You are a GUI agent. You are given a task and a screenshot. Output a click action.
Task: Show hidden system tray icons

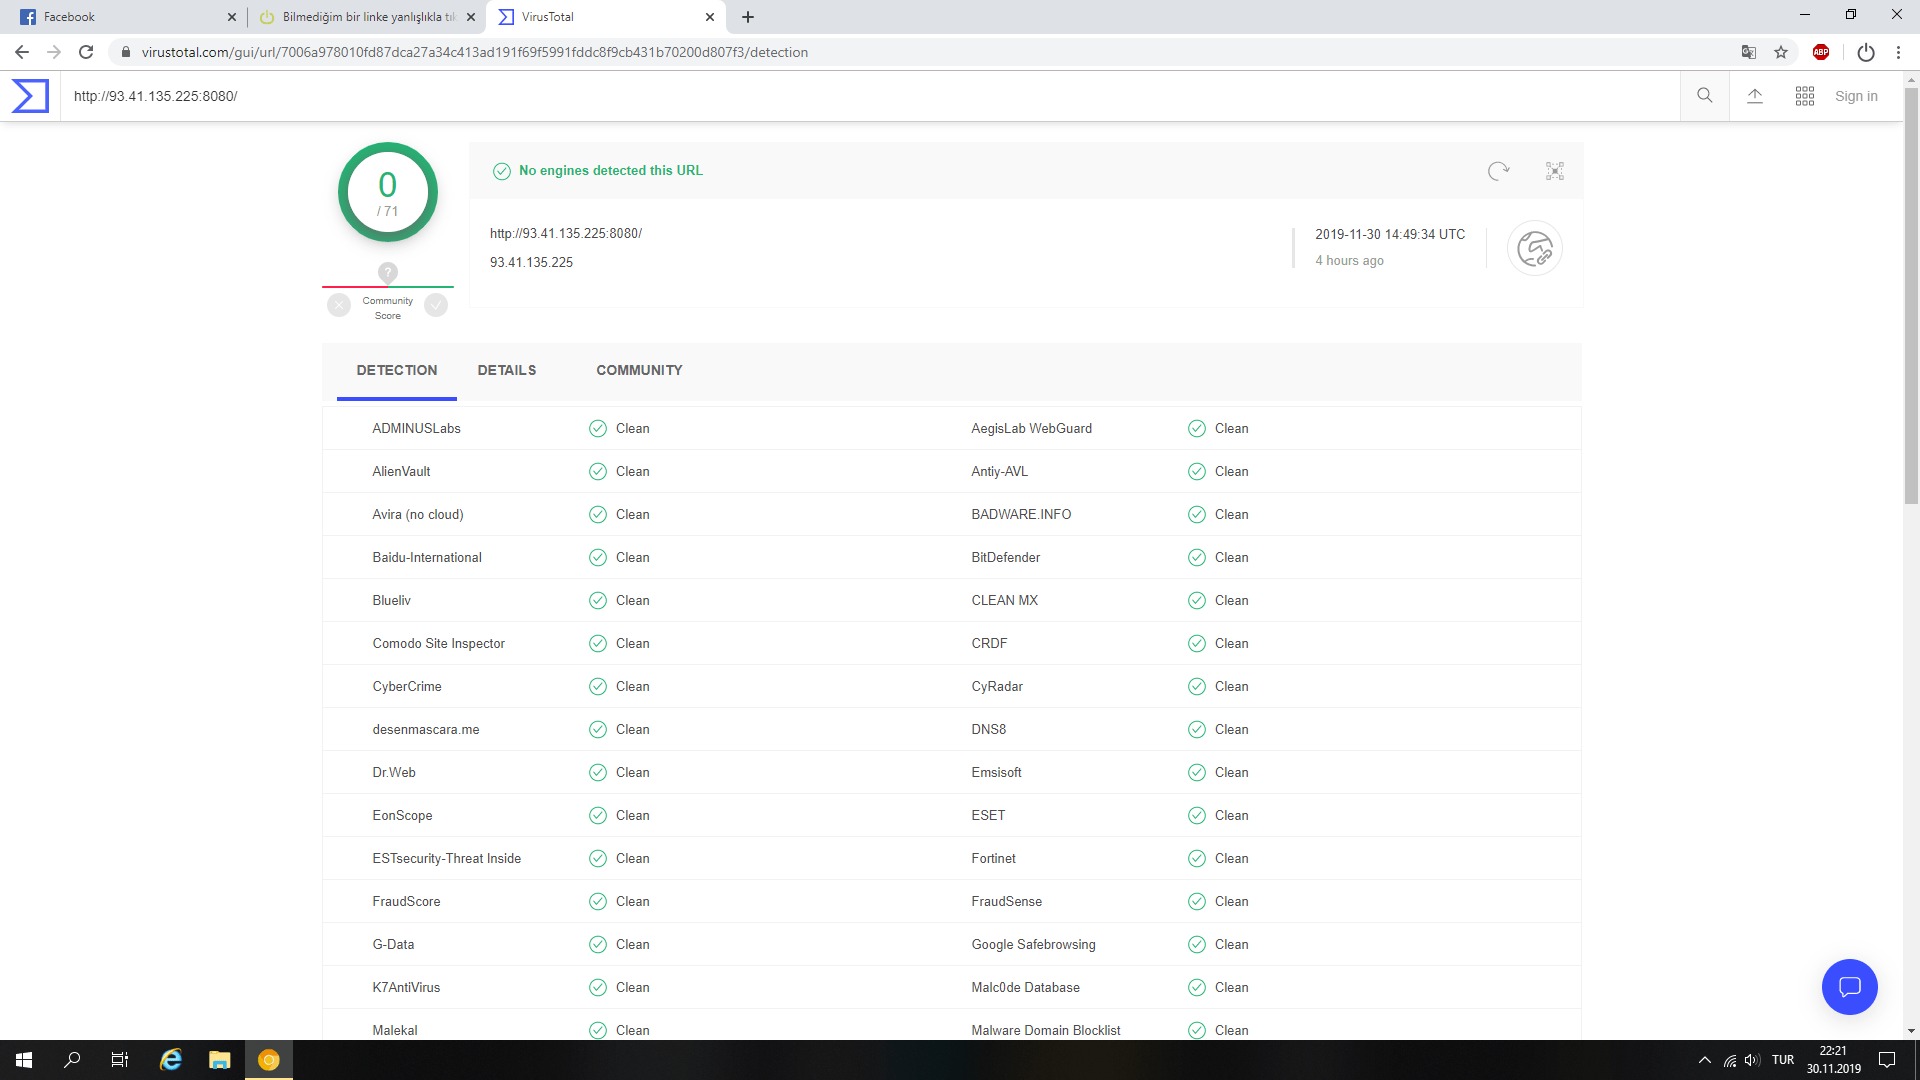tap(1705, 1060)
